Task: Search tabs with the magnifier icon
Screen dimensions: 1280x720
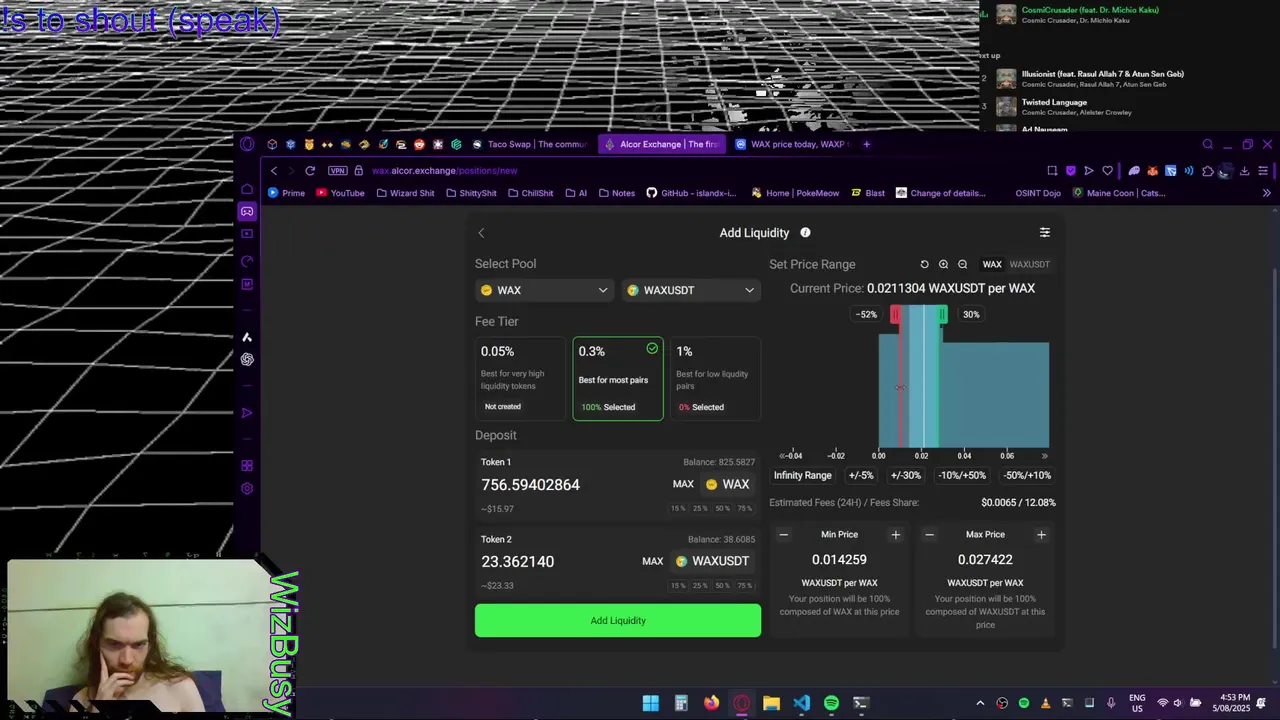Action: (x=1208, y=144)
